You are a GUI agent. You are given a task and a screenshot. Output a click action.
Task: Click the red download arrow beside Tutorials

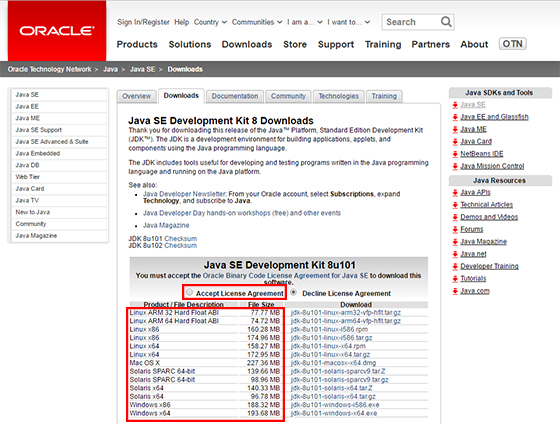click(455, 278)
